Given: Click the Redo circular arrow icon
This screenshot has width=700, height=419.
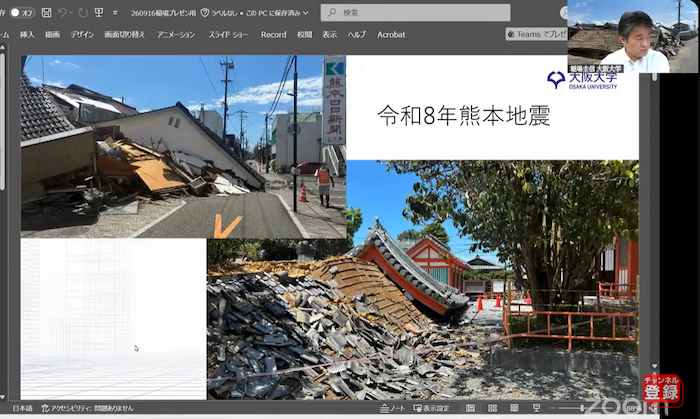Looking at the screenshot, I should tap(83, 12).
